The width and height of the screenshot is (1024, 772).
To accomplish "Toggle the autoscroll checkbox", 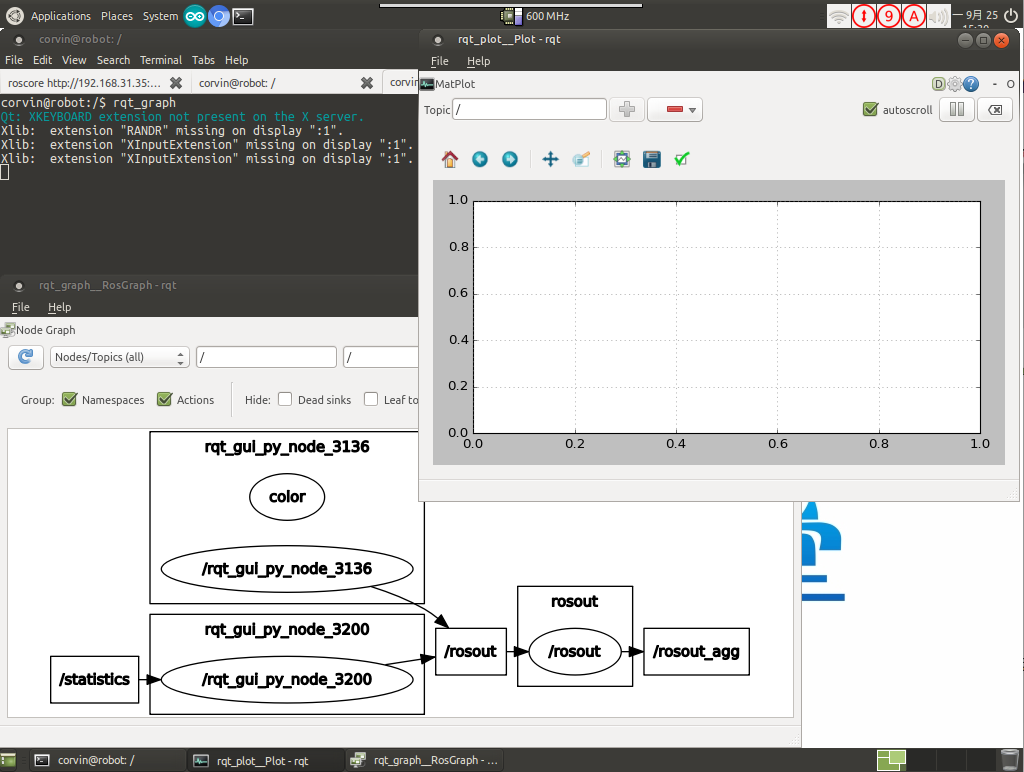I will [871, 110].
